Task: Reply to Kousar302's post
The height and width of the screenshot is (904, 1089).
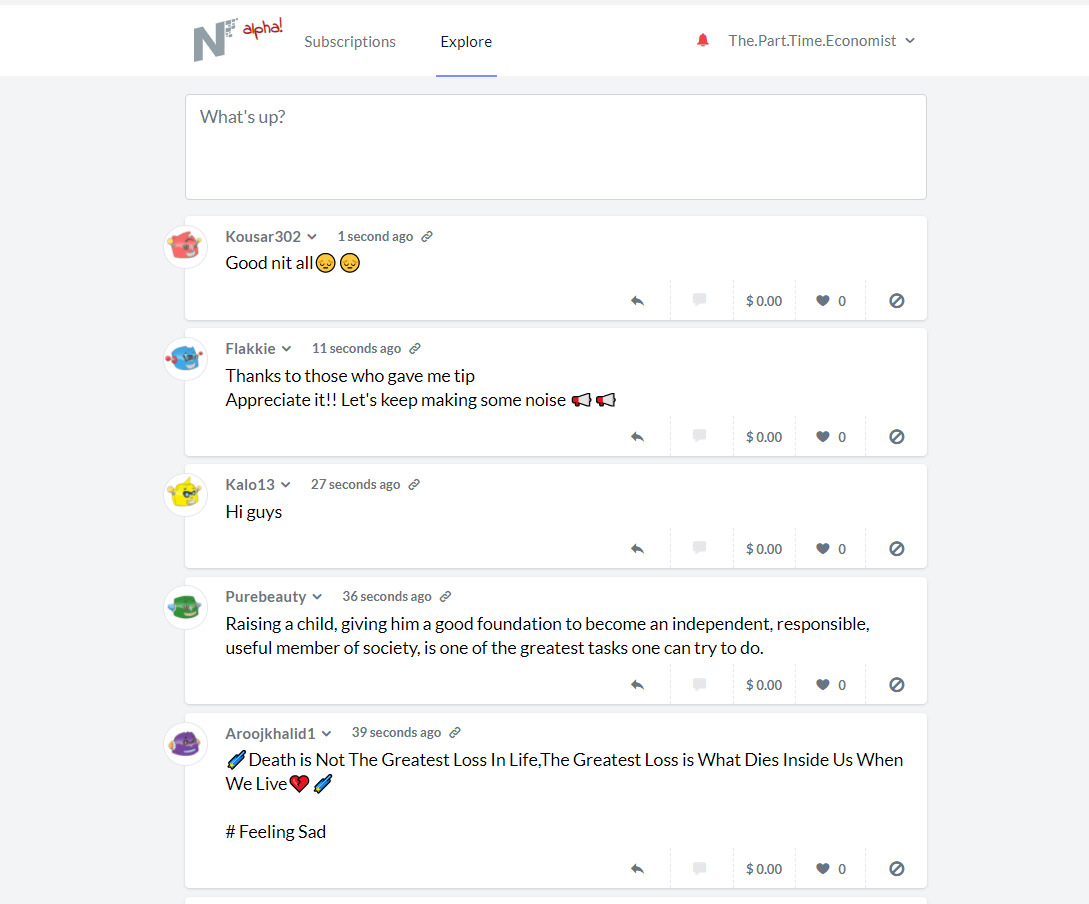Action: (637, 301)
